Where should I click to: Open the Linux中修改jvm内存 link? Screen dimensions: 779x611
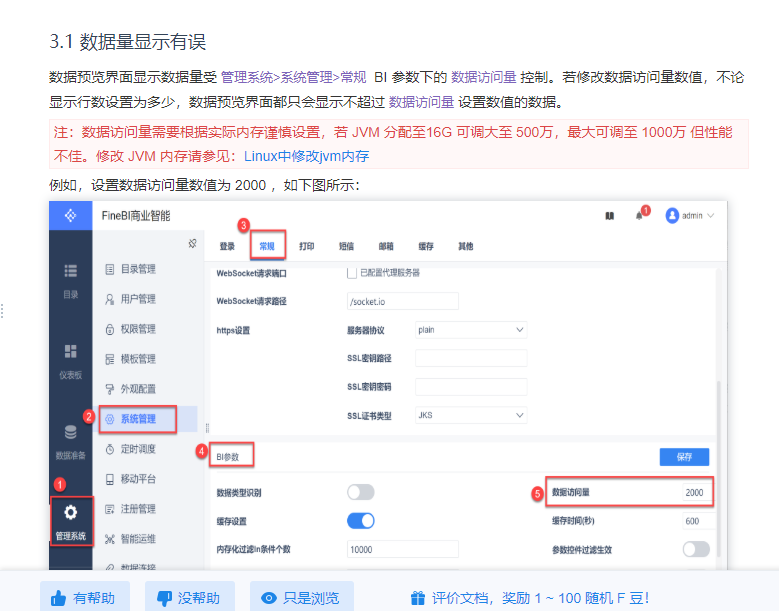307,156
